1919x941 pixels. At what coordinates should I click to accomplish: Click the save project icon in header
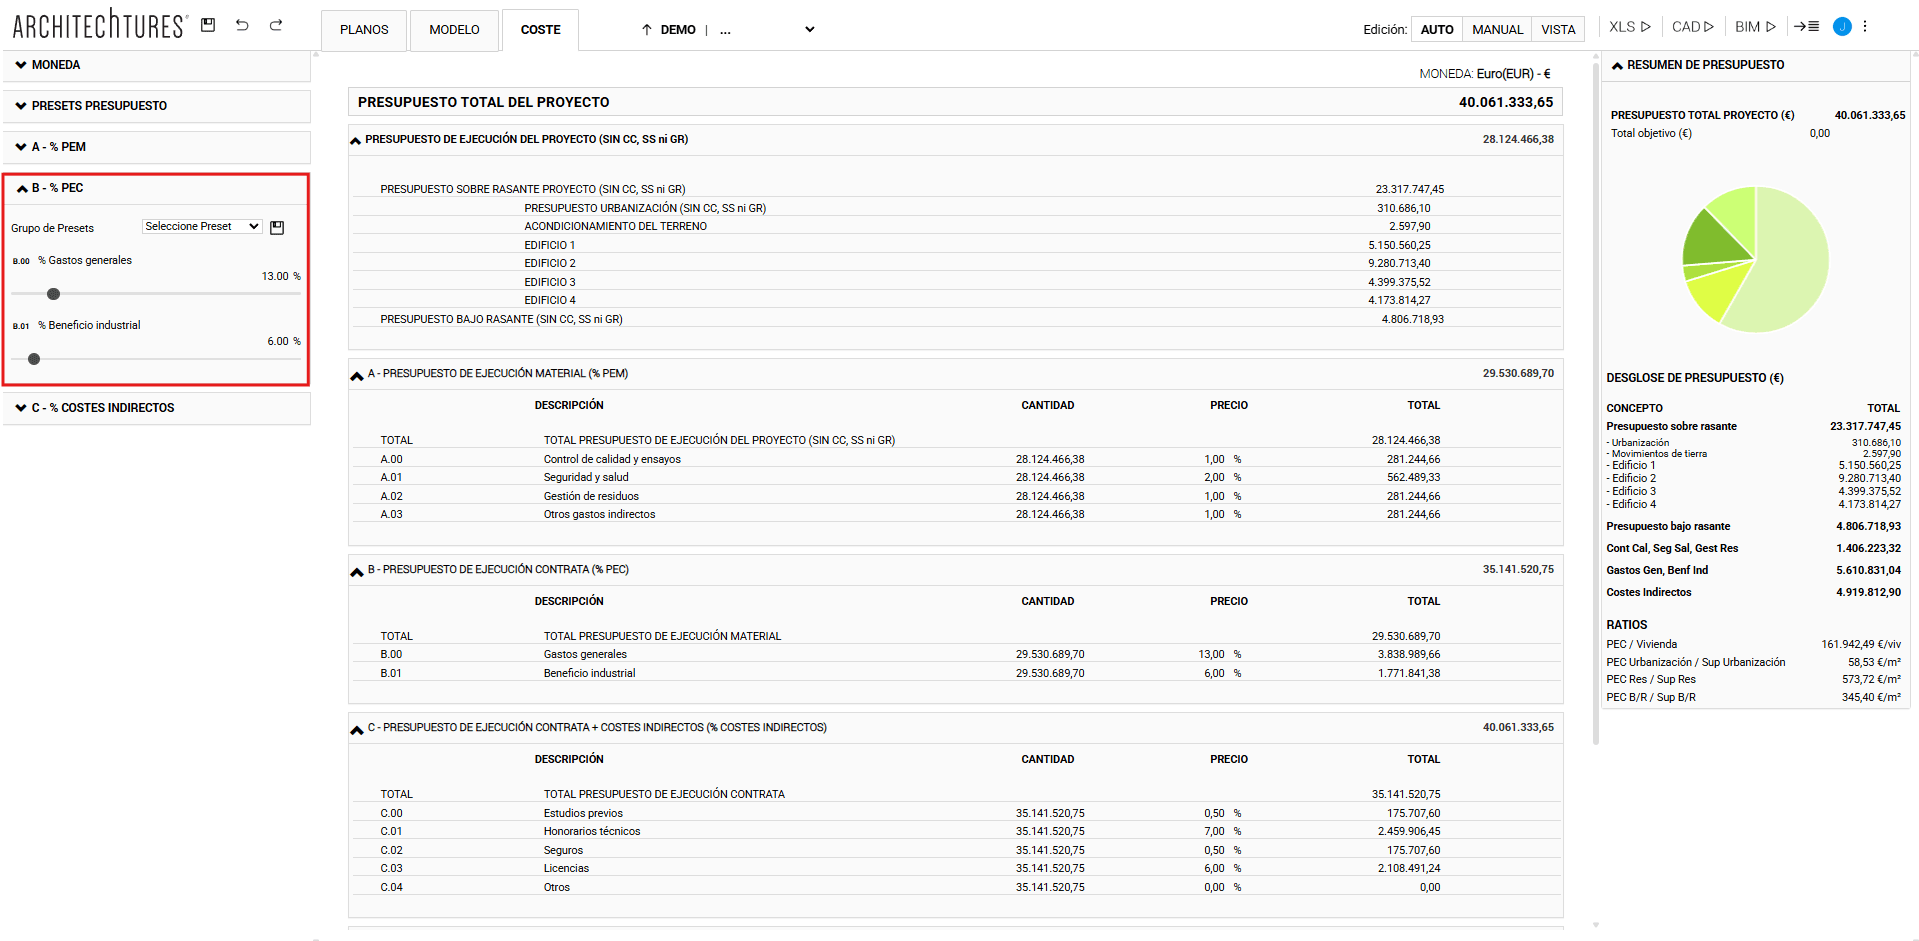click(208, 25)
